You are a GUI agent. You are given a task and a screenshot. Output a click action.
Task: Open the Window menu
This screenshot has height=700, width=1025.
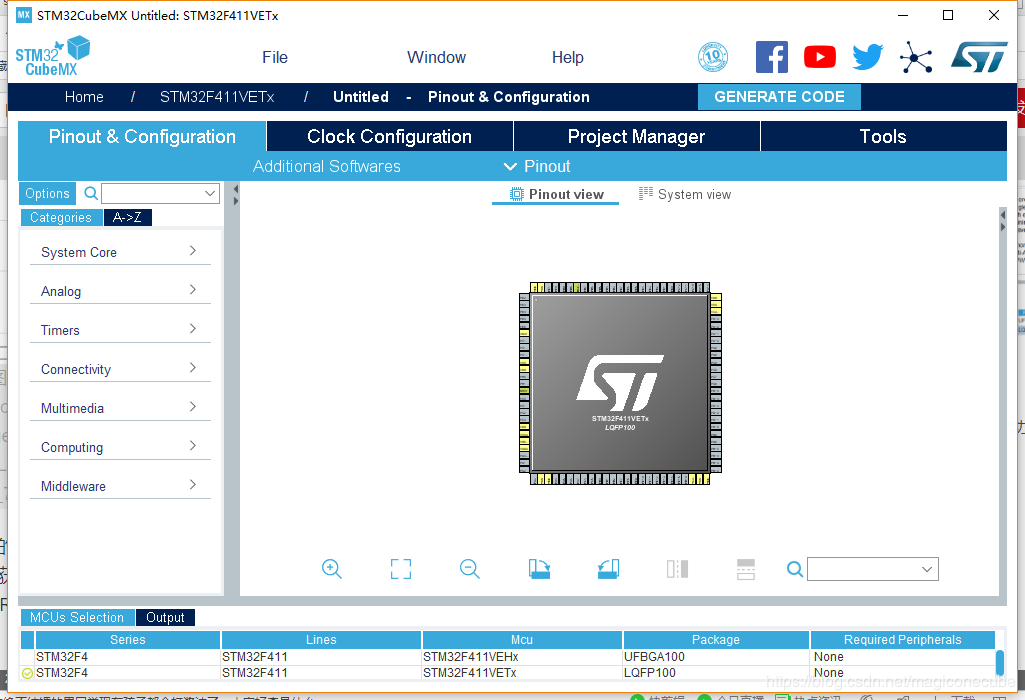point(436,58)
